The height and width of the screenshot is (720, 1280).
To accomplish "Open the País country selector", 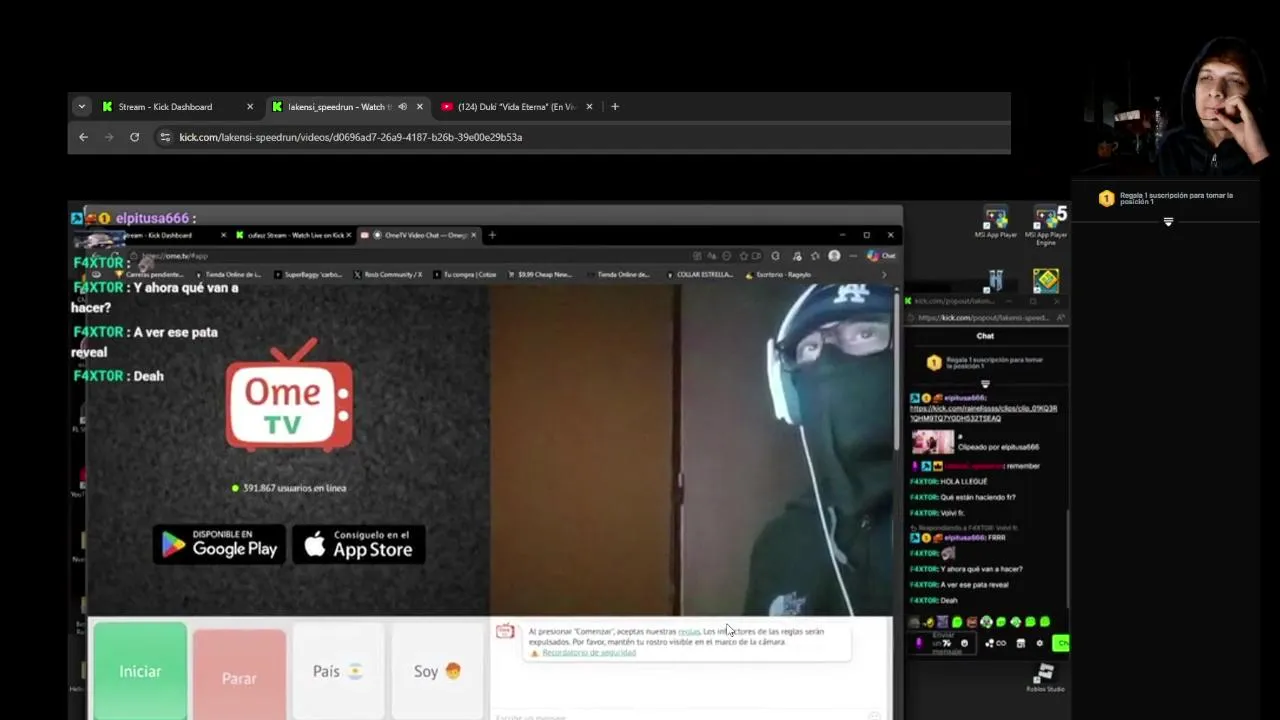I will click(x=338, y=671).
